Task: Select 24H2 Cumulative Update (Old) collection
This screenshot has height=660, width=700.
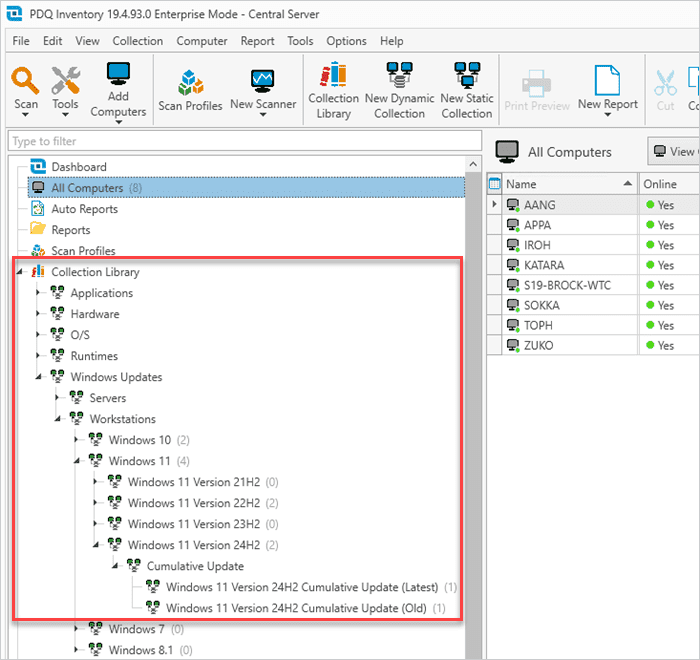Action: tap(296, 608)
